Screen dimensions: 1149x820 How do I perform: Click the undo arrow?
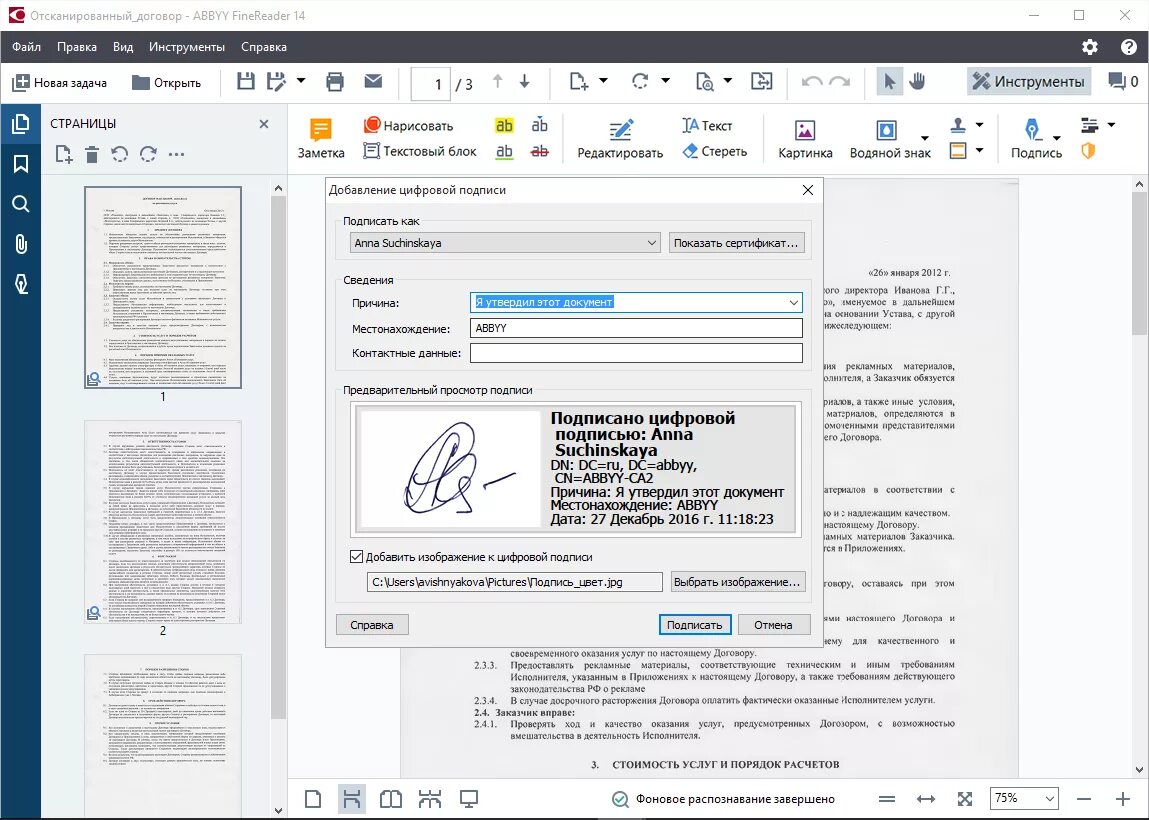(811, 81)
